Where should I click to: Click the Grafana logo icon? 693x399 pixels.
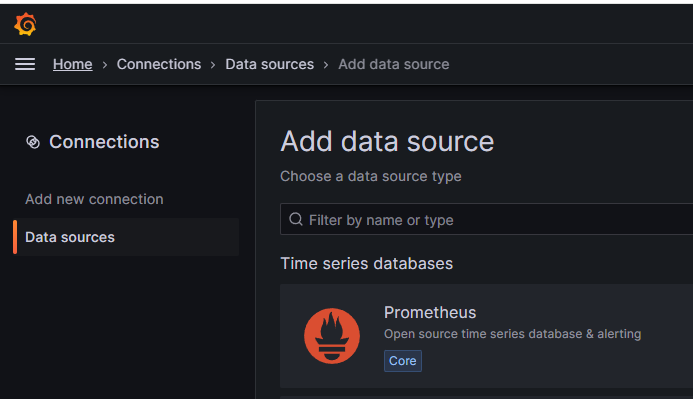(x=25, y=24)
